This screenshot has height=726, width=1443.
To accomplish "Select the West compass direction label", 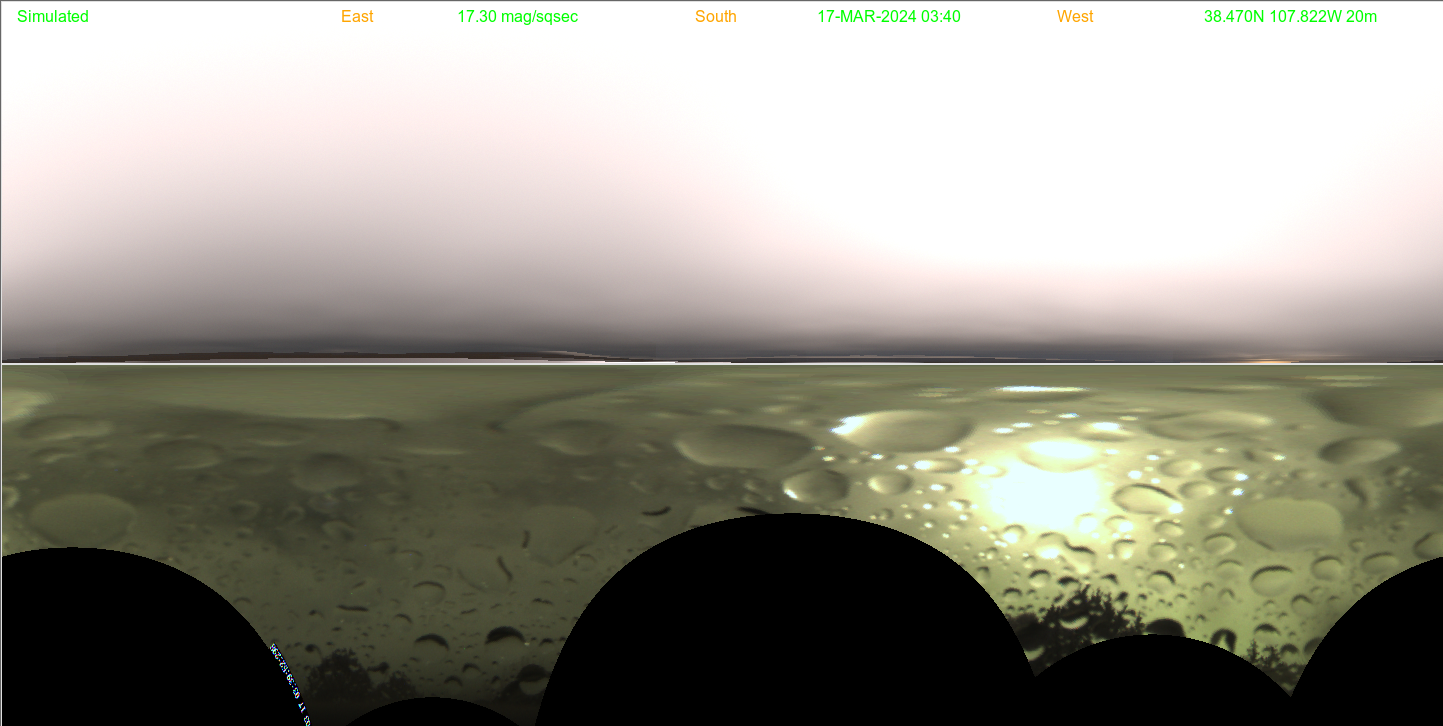I will pyautogui.click(x=1074, y=17).
